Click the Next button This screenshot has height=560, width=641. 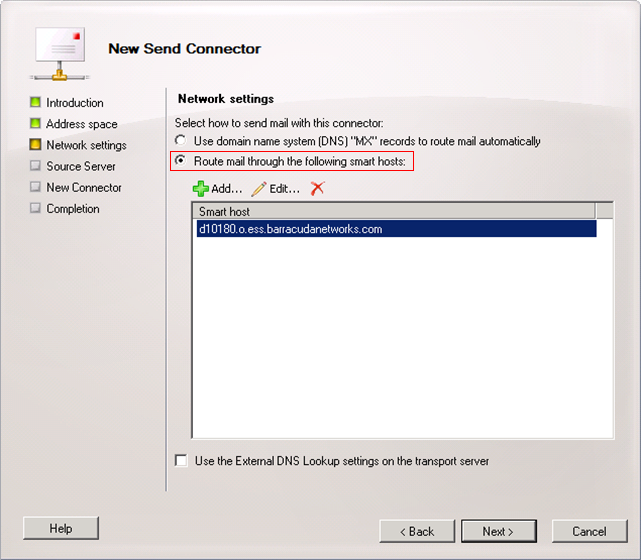click(499, 531)
